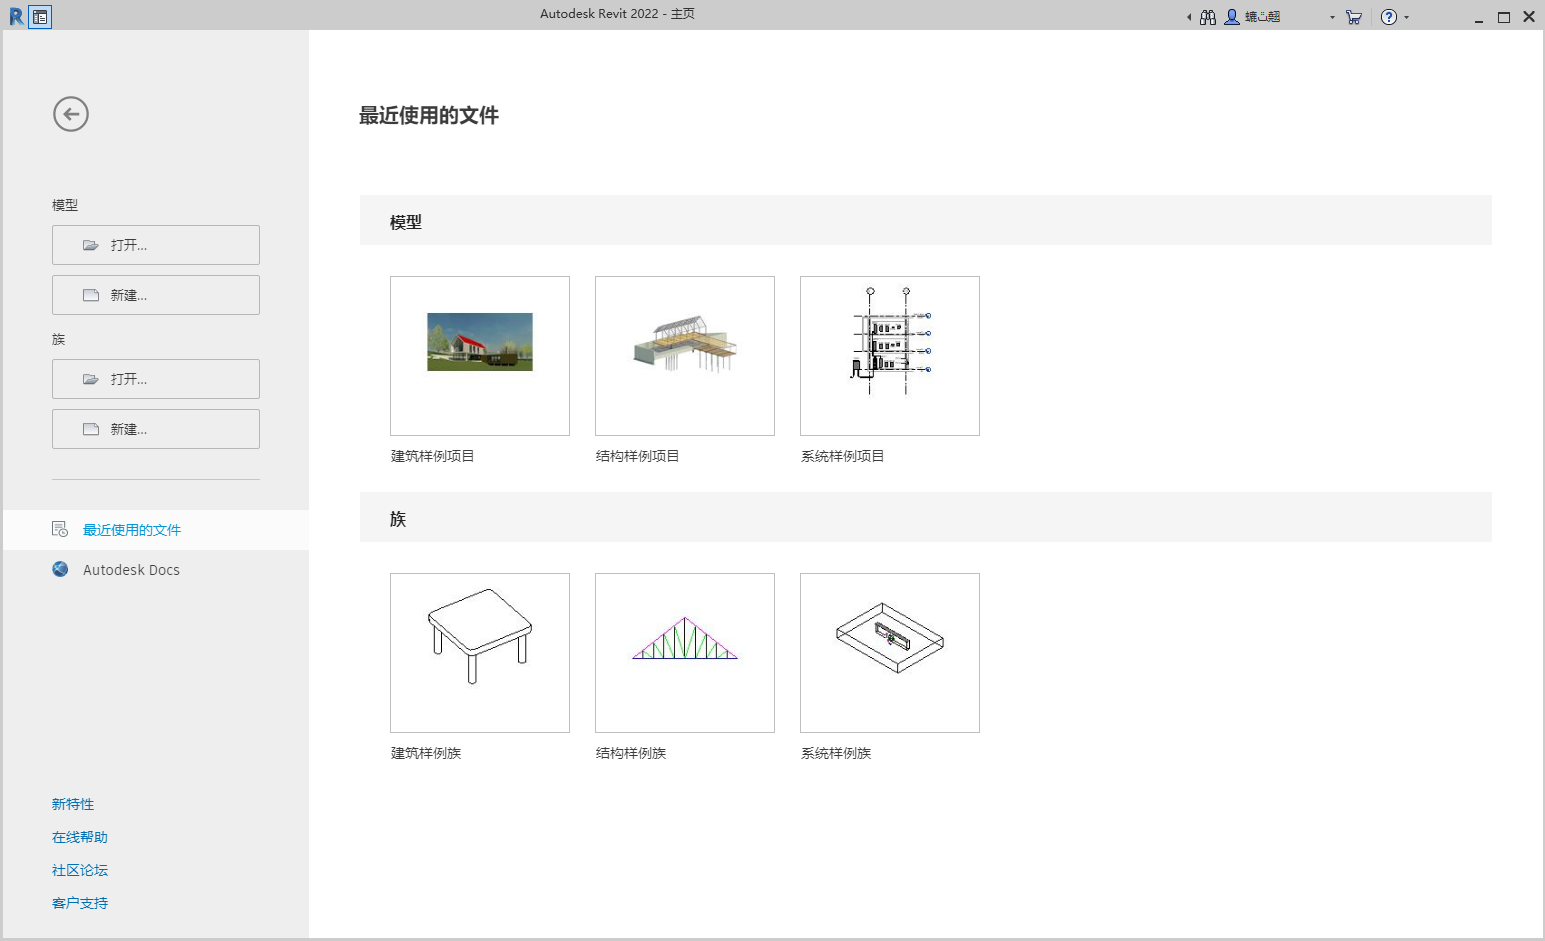Click the 系统样例族 label
The image size is (1545, 941).
(836, 753)
